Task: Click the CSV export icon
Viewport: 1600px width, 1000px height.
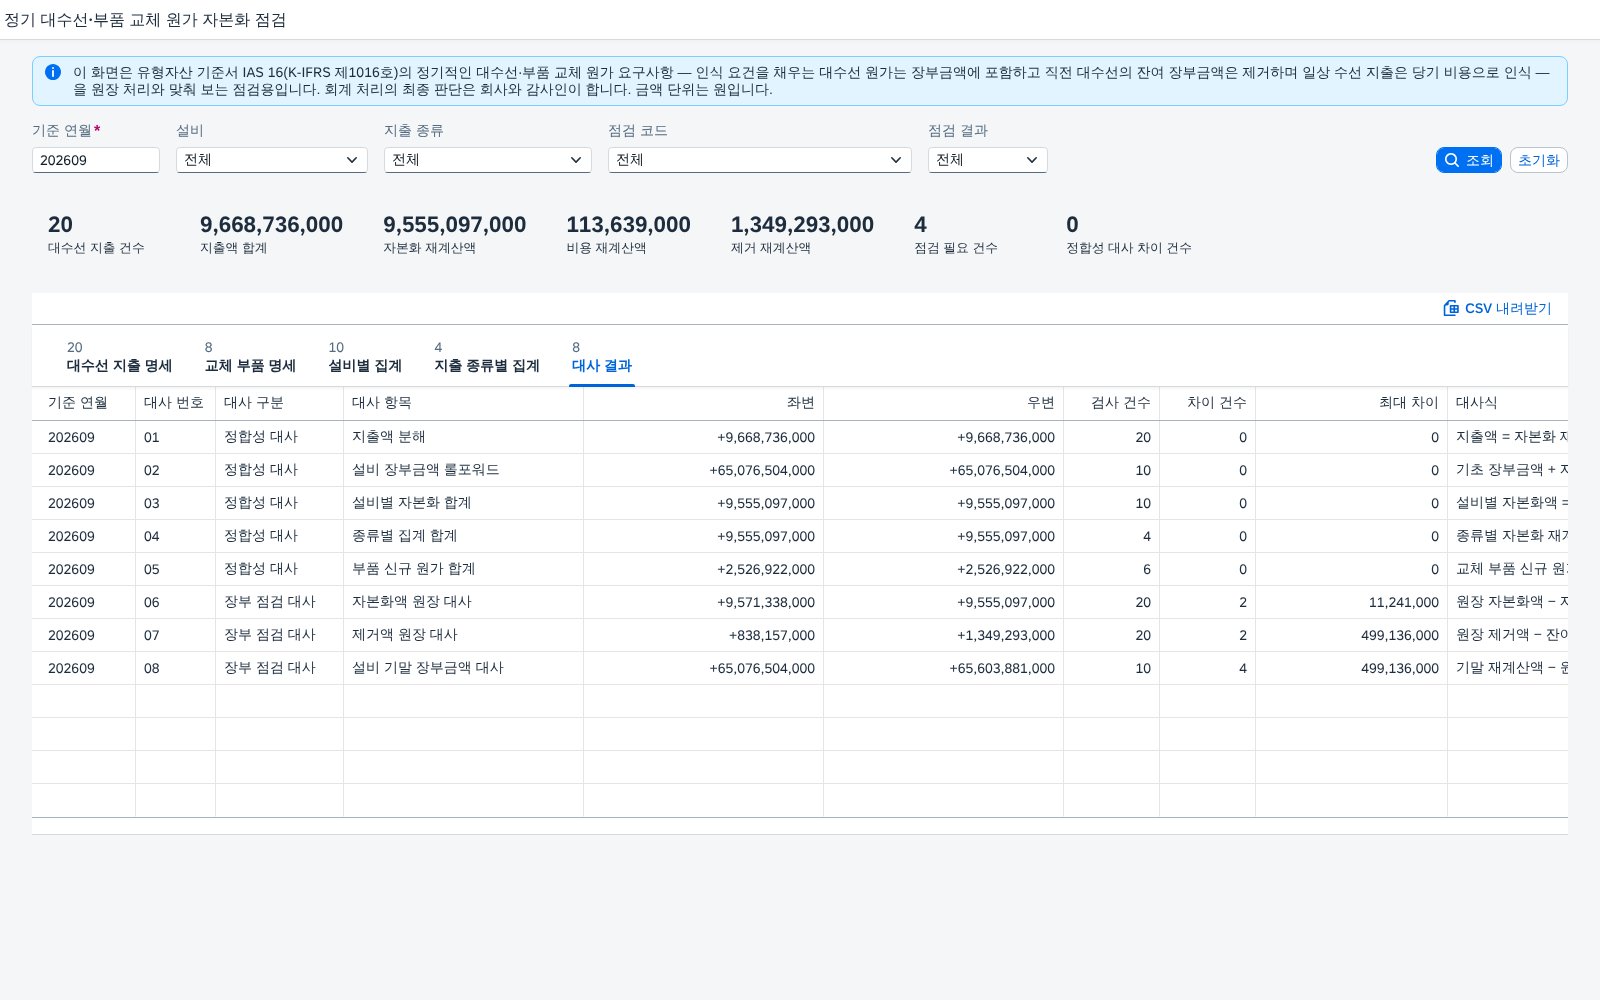Action: [1451, 308]
